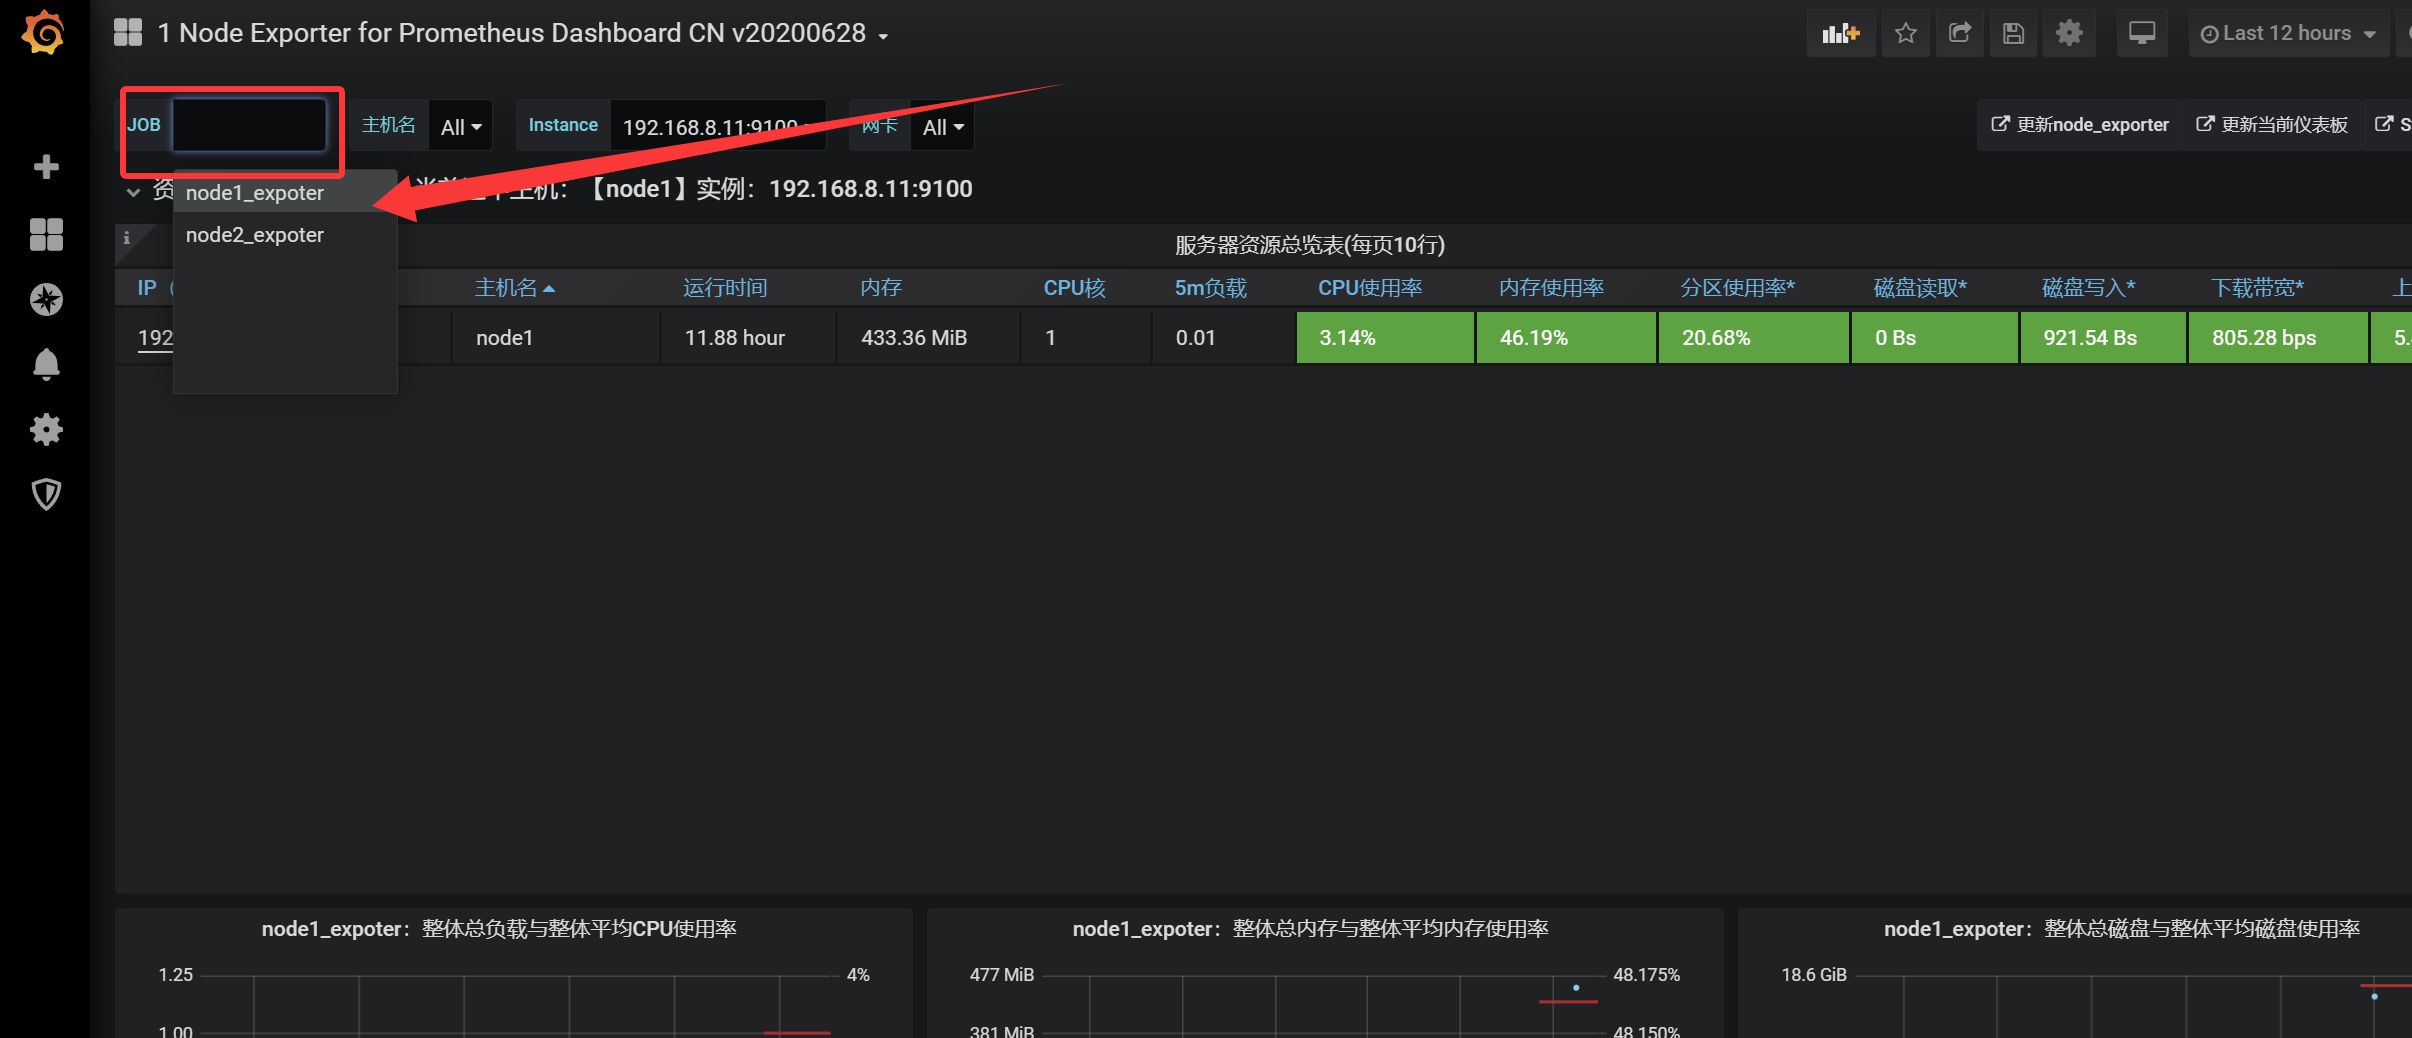Click the 921.54 Bs disk write cell
This screenshot has height=1038, width=2412.
click(x=2102, y=338)
